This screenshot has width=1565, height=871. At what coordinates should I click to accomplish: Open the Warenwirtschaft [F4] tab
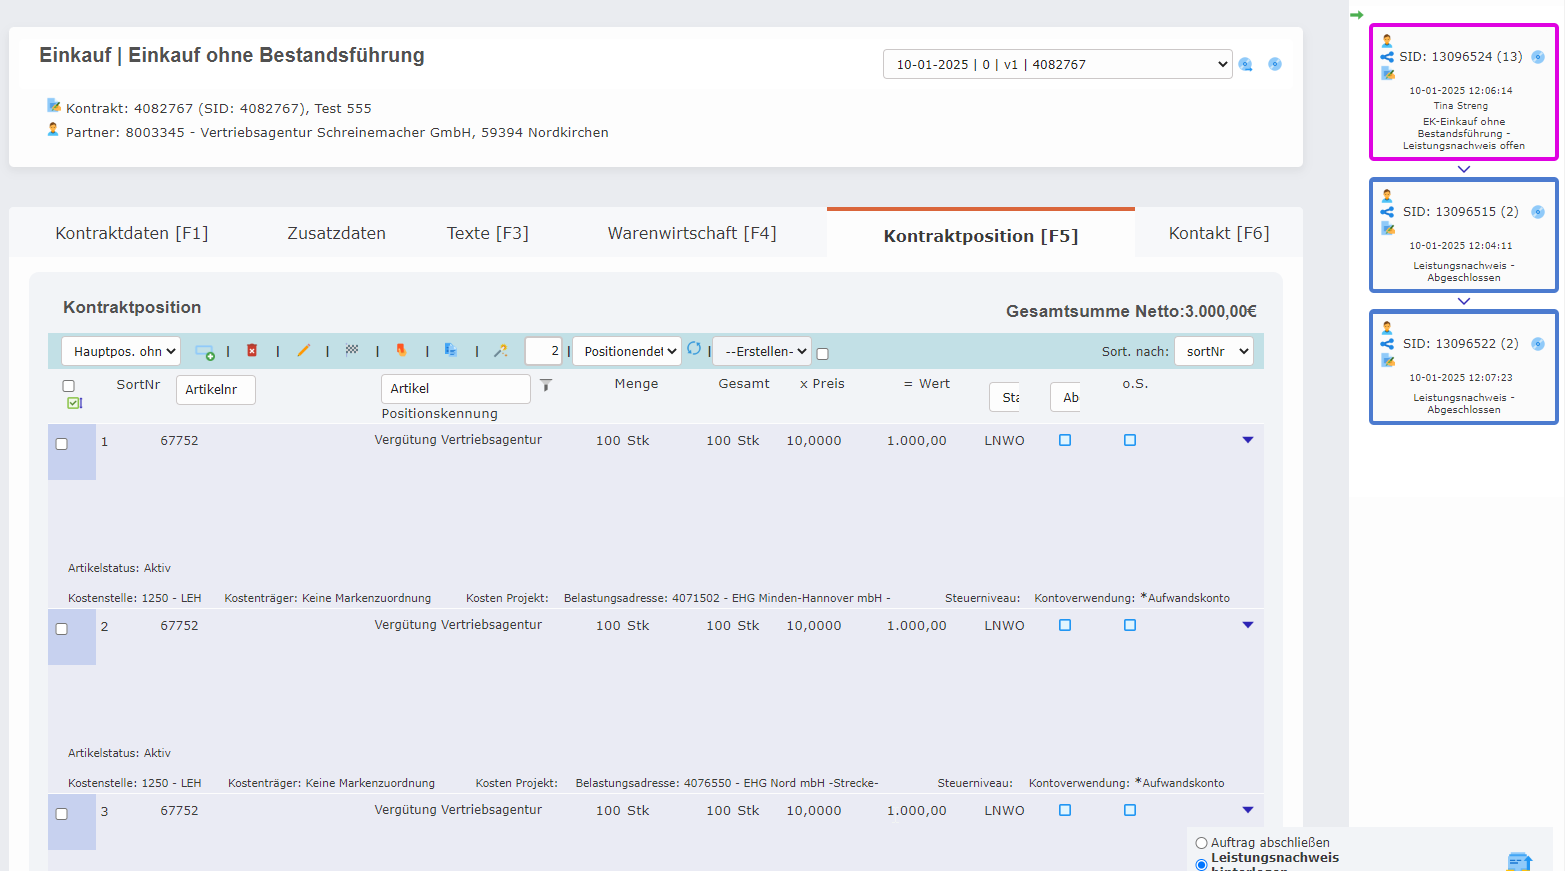click(691, 233)
